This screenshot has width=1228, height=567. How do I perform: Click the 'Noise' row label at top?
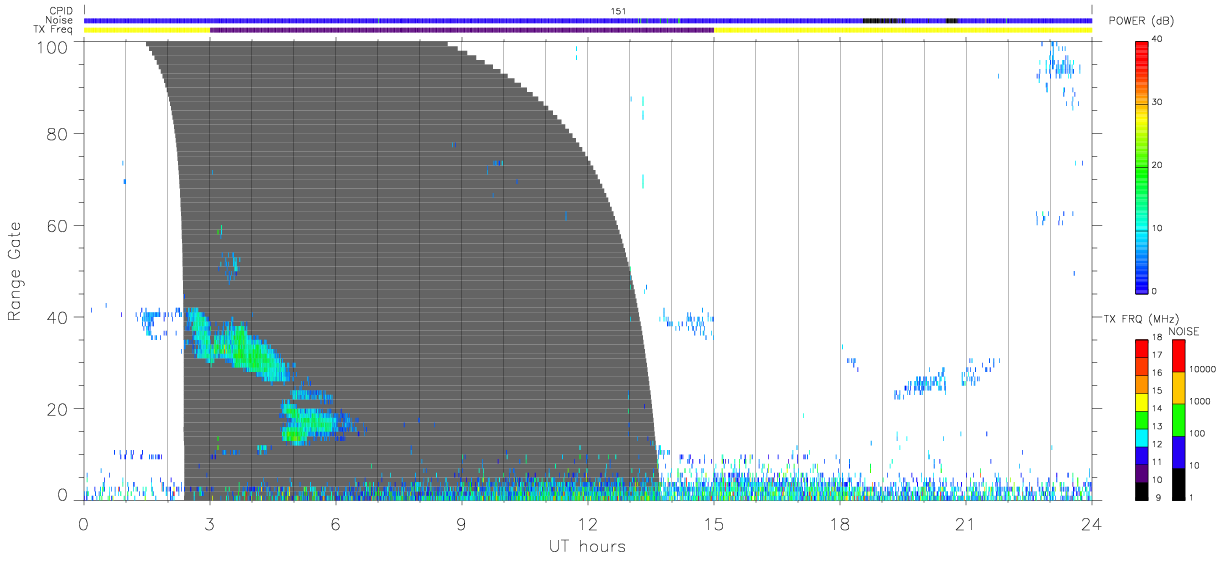coord(61,20)
